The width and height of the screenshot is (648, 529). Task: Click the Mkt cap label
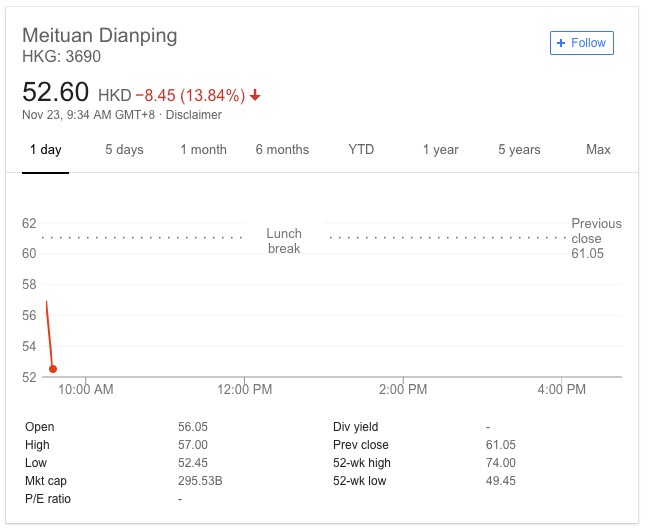46,481
